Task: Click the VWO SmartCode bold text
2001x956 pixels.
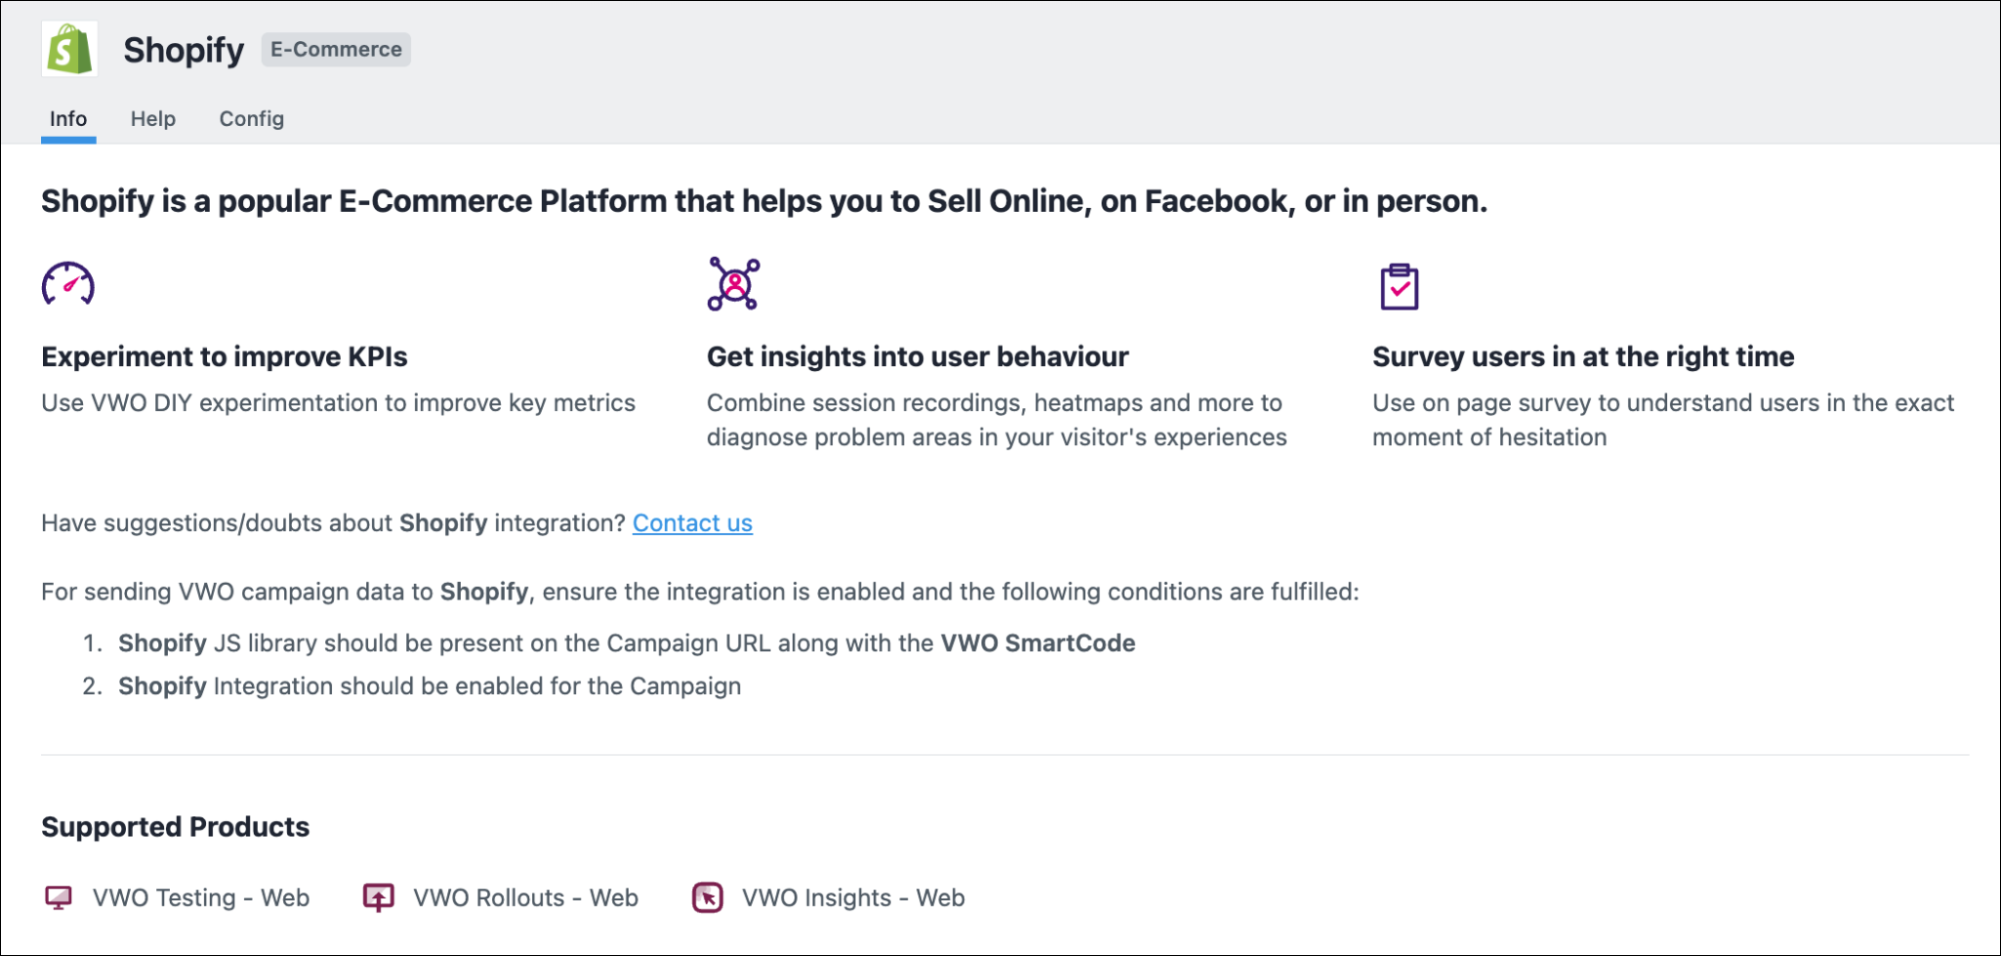Action: pos(1038,643)
